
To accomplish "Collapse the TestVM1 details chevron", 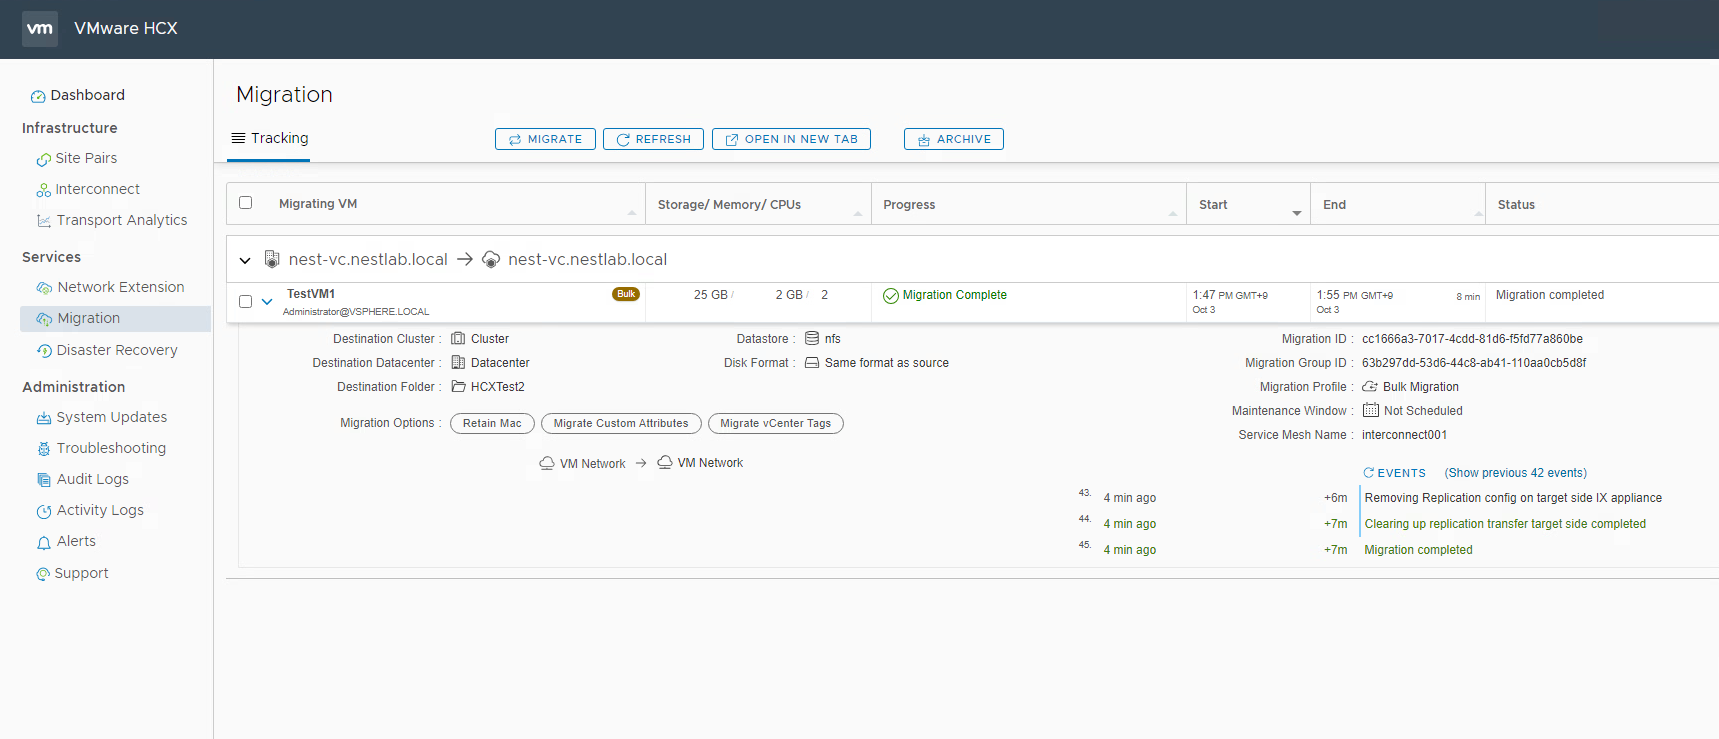I will pos(267,301).
